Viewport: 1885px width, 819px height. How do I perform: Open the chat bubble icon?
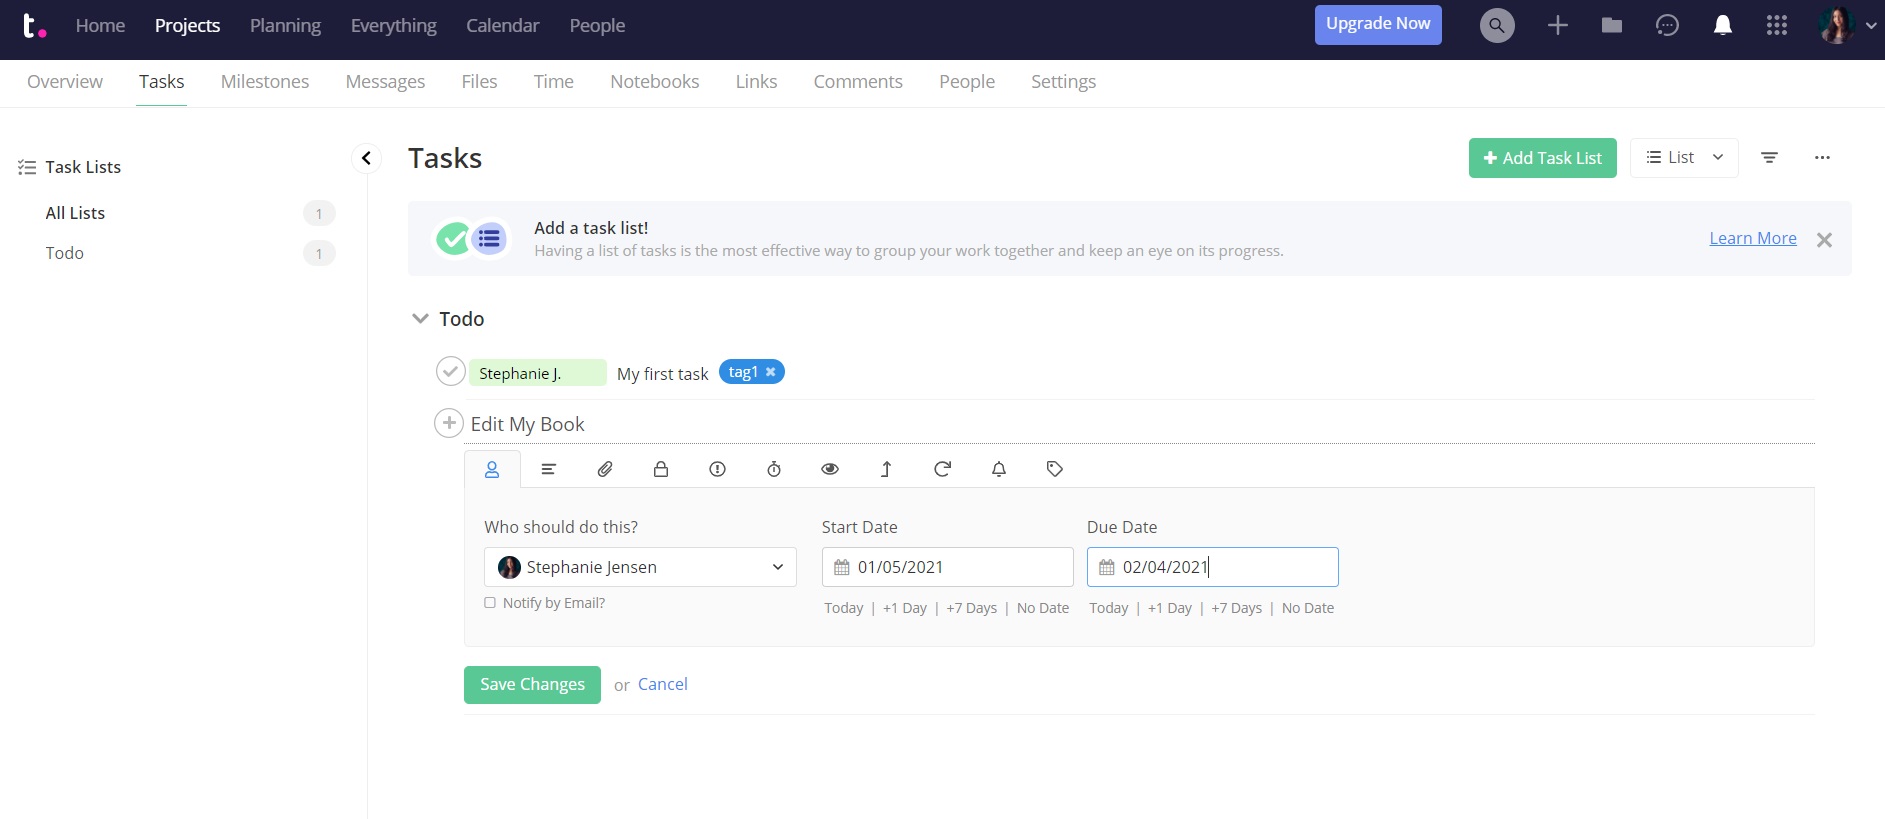[x=1667, y=25]
